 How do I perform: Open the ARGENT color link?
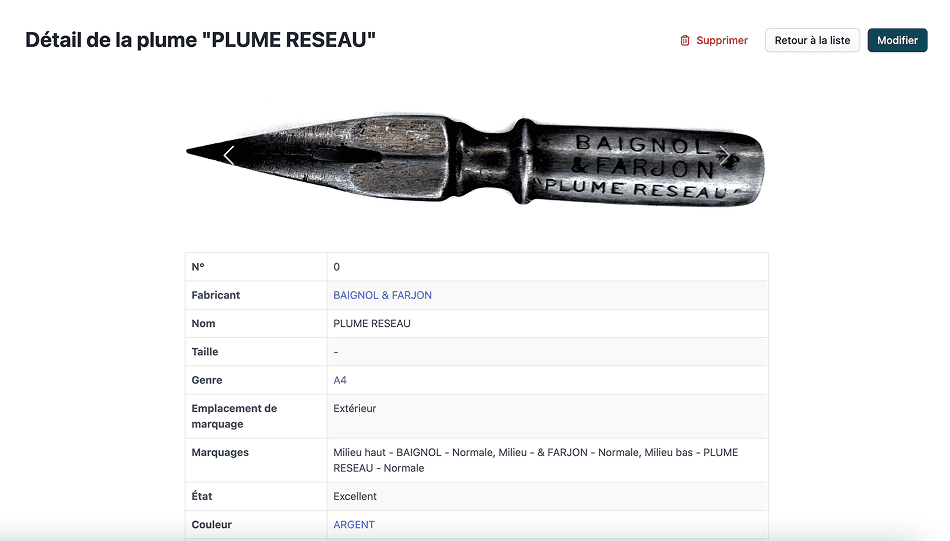[354, 525]
